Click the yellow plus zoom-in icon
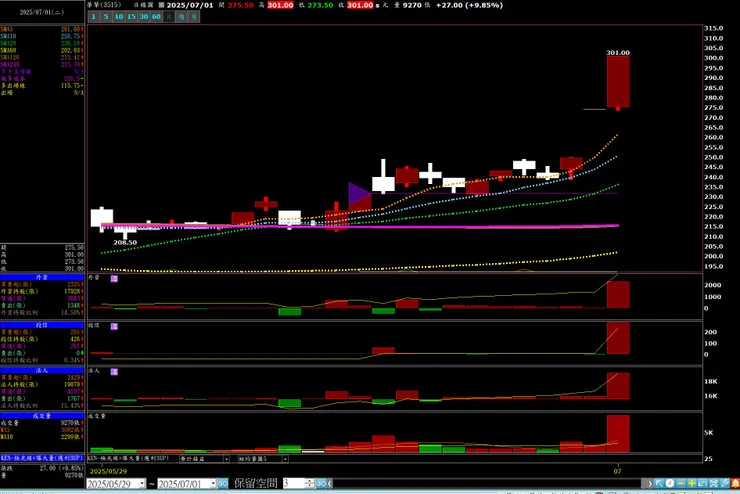 coord(691,484)
